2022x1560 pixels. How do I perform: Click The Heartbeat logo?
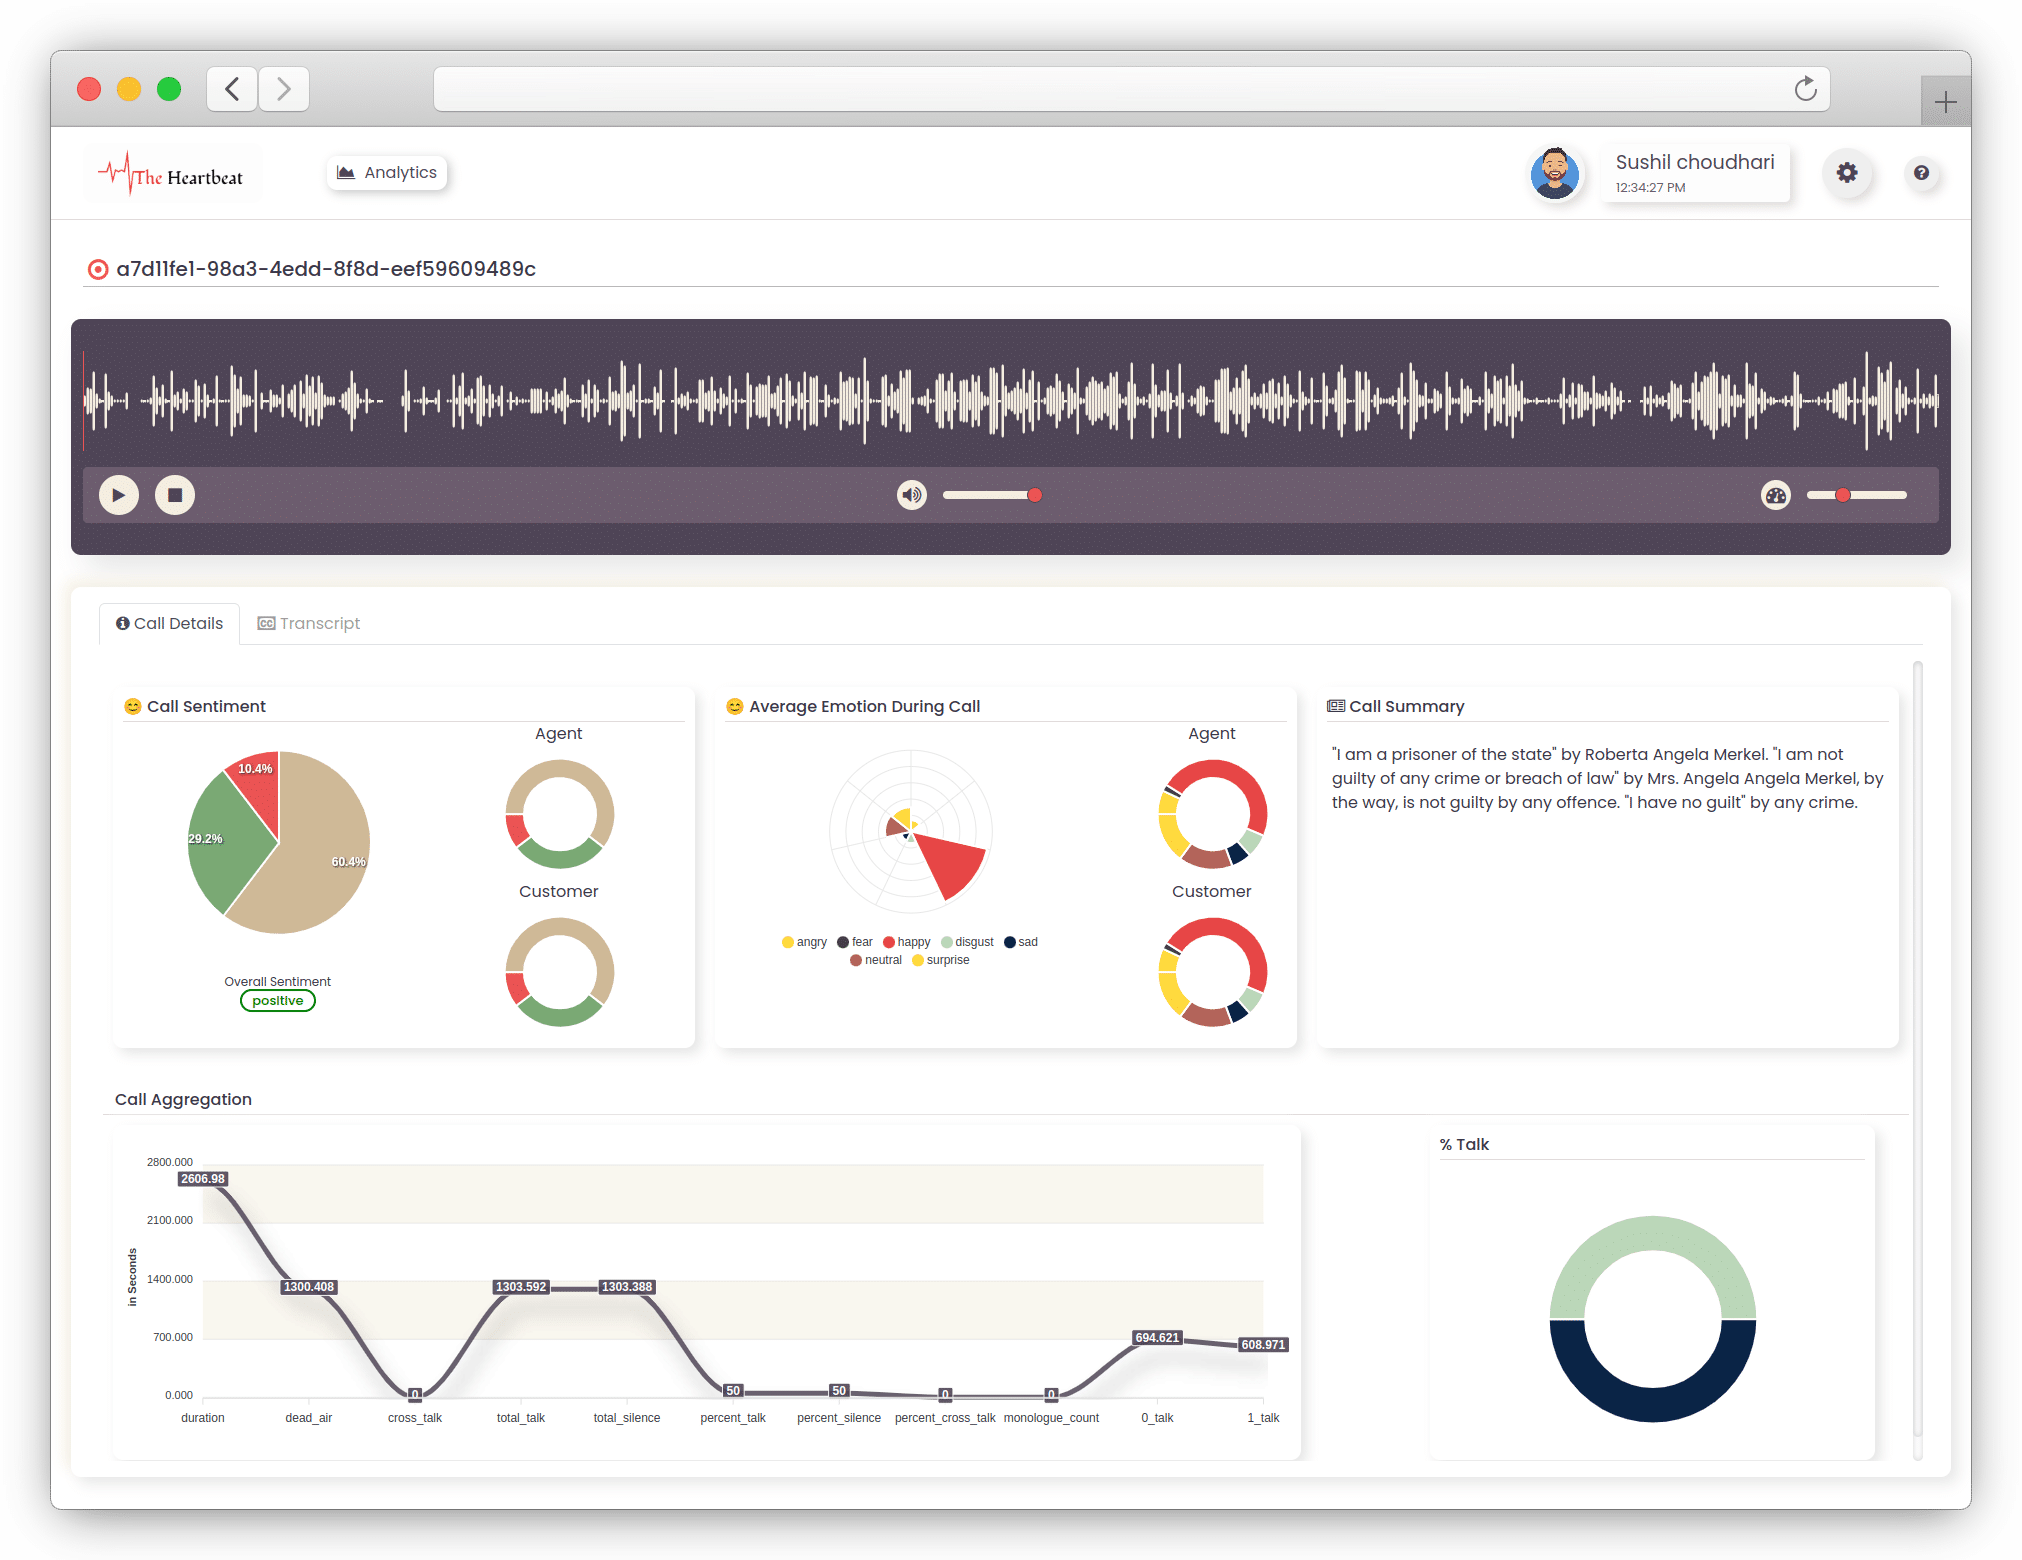[172, 173]
